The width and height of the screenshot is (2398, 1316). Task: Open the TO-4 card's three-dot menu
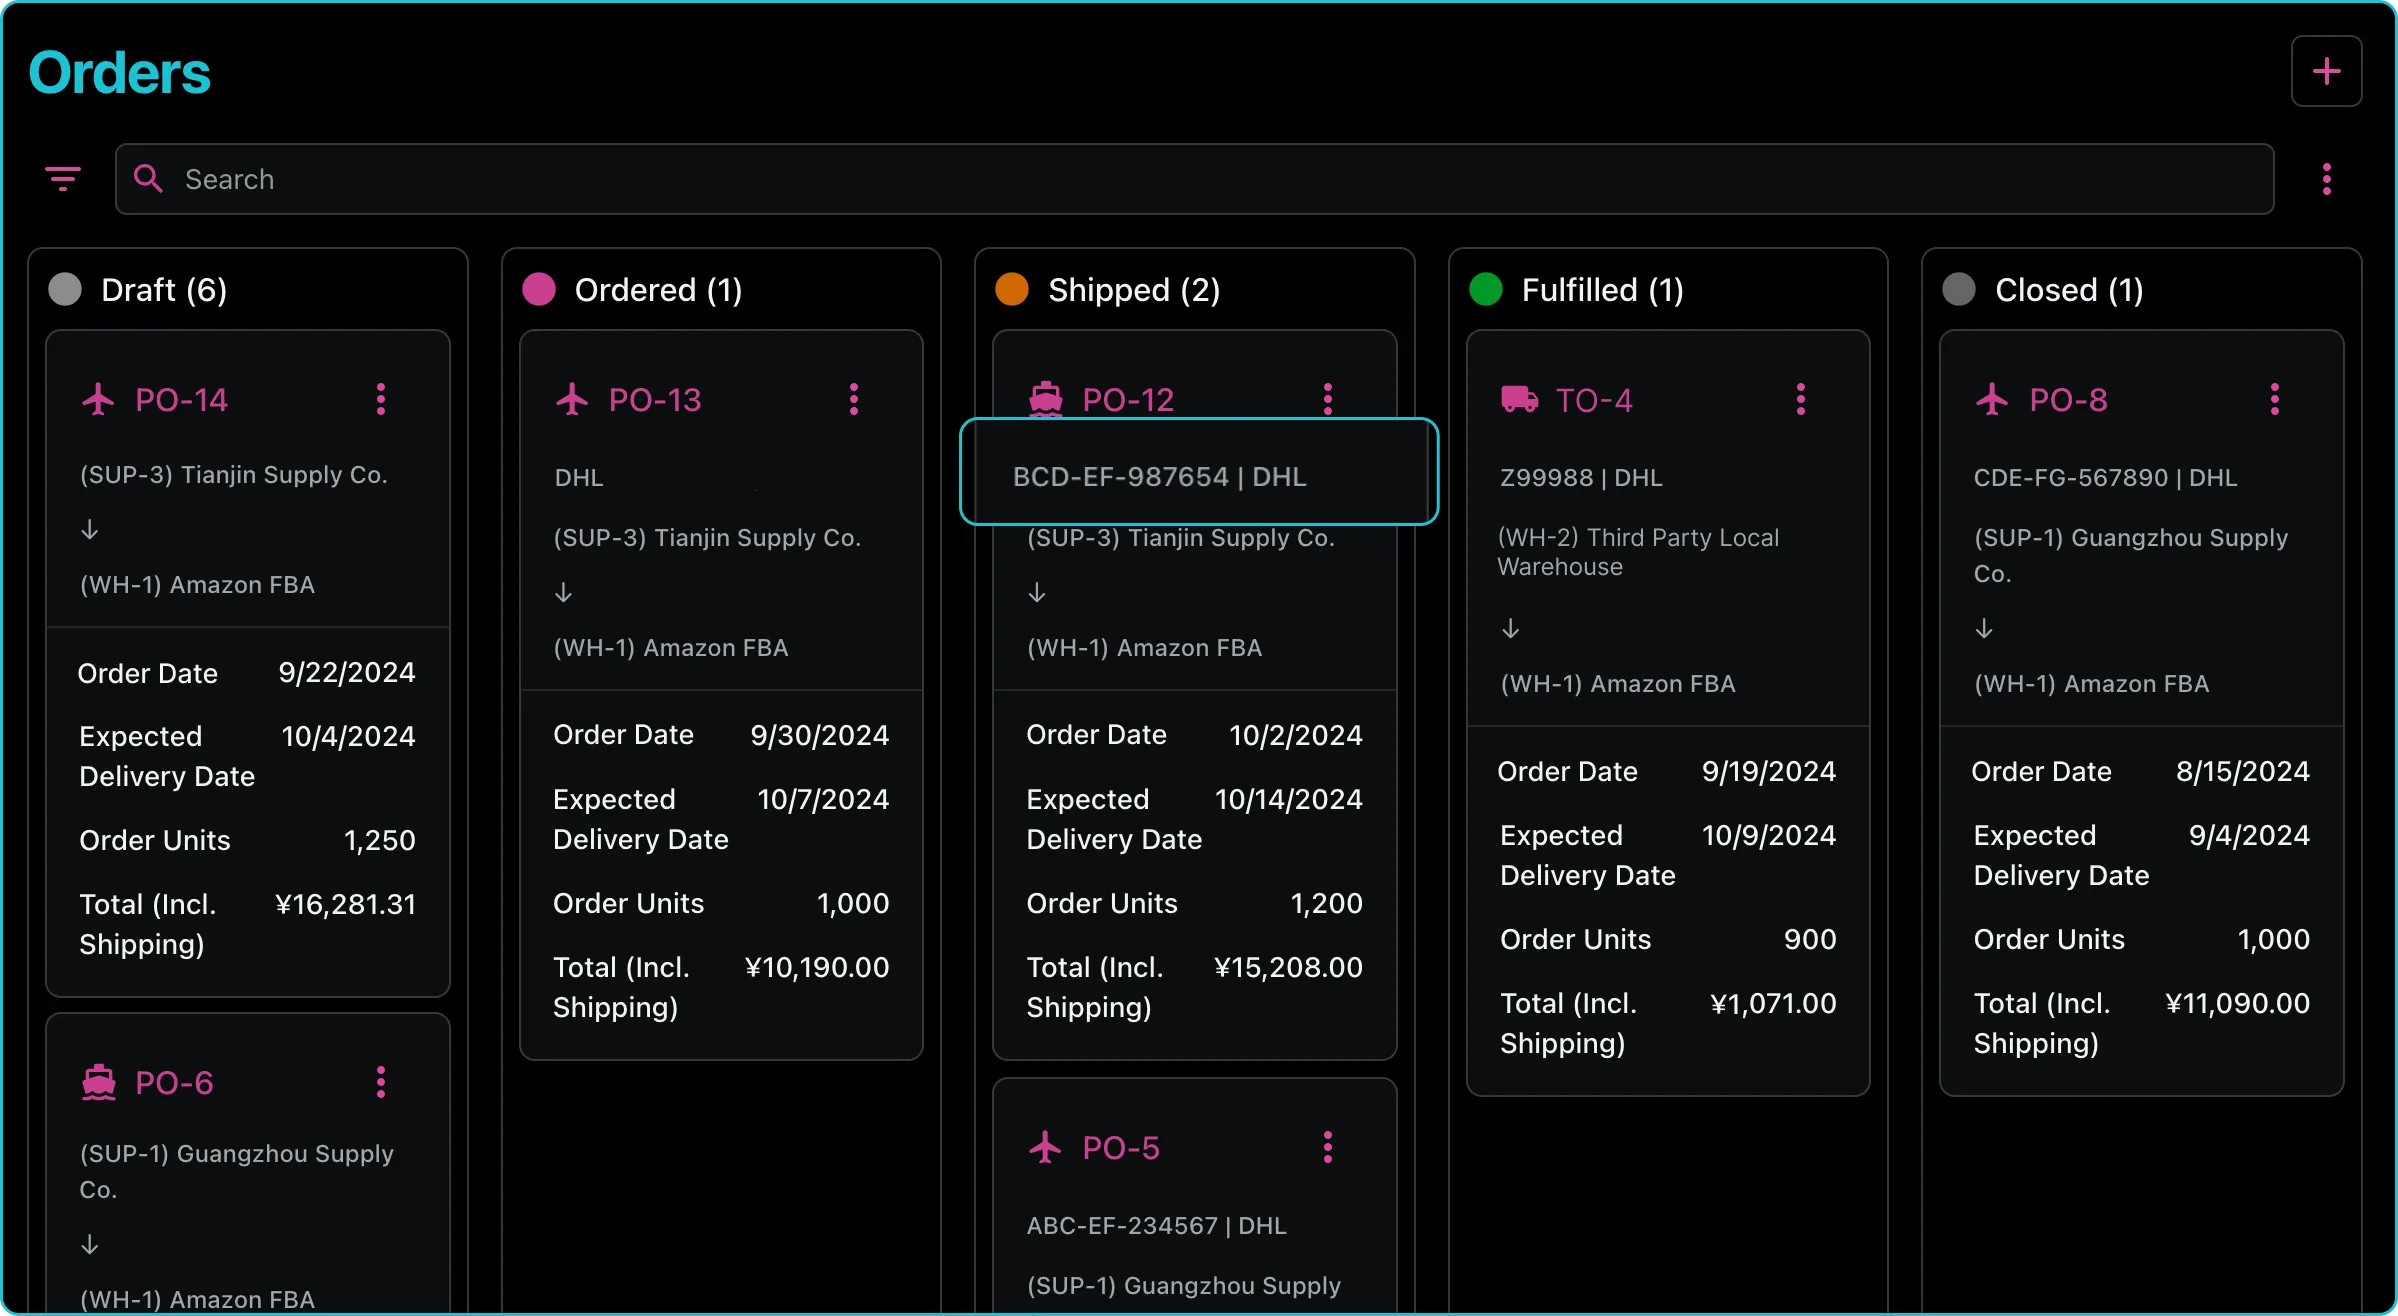pyautogui.click(x=1801, y=399)
